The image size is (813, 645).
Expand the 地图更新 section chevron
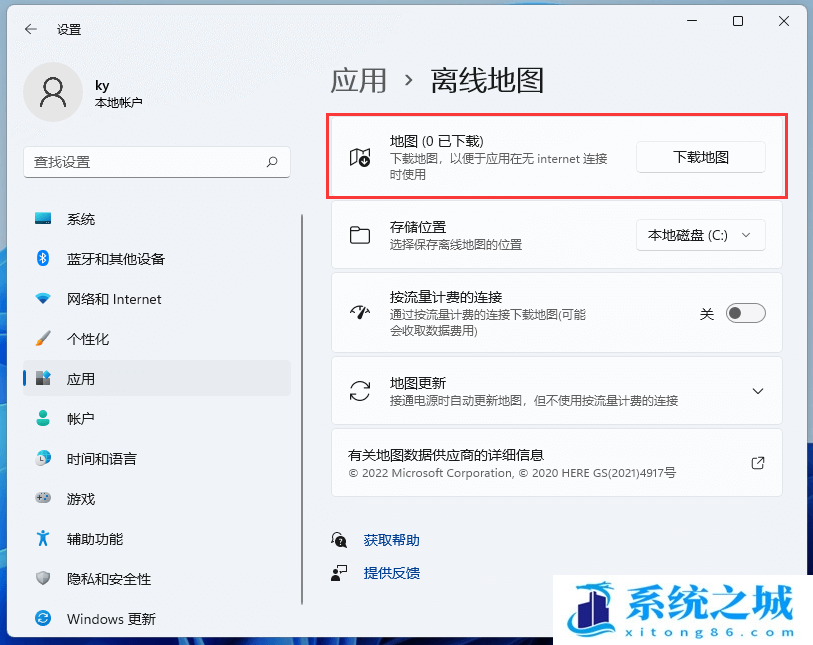click(x=757, y=391)
